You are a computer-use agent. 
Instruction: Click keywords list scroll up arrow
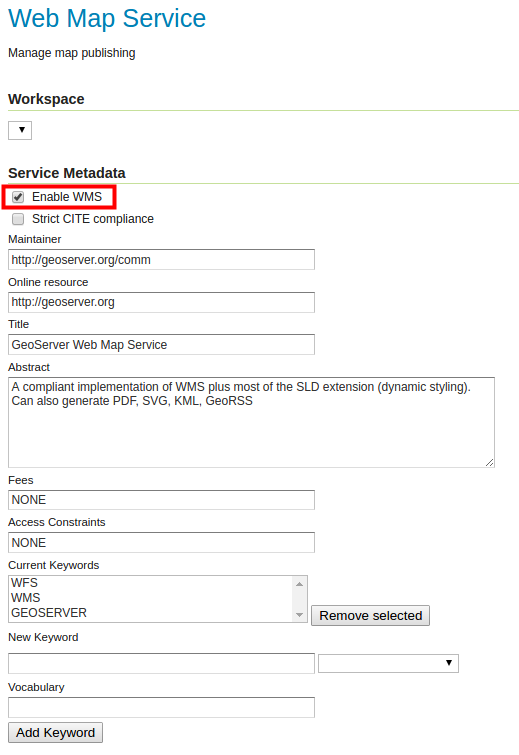pos(299,584)
